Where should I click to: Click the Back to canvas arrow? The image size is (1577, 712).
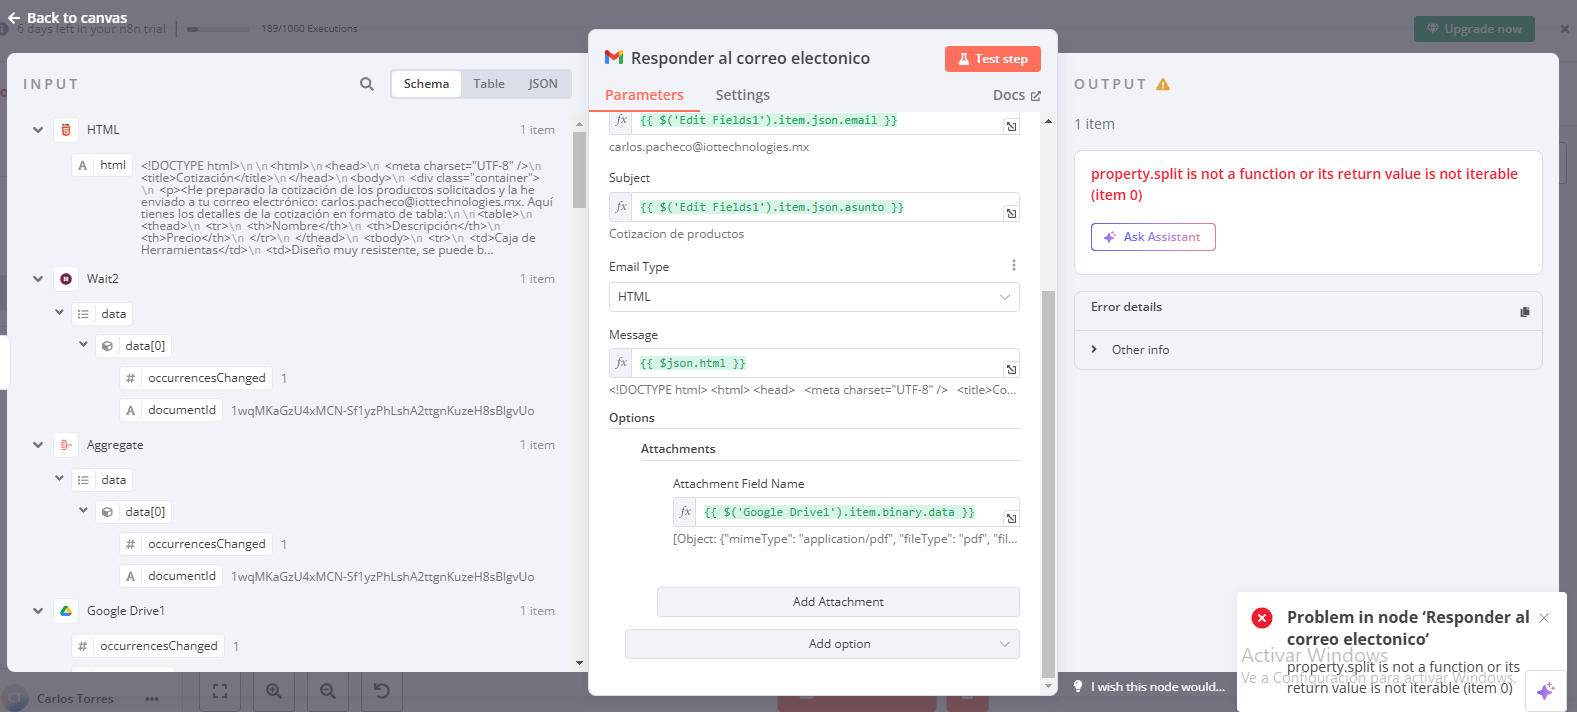click(x=14, y=18)
